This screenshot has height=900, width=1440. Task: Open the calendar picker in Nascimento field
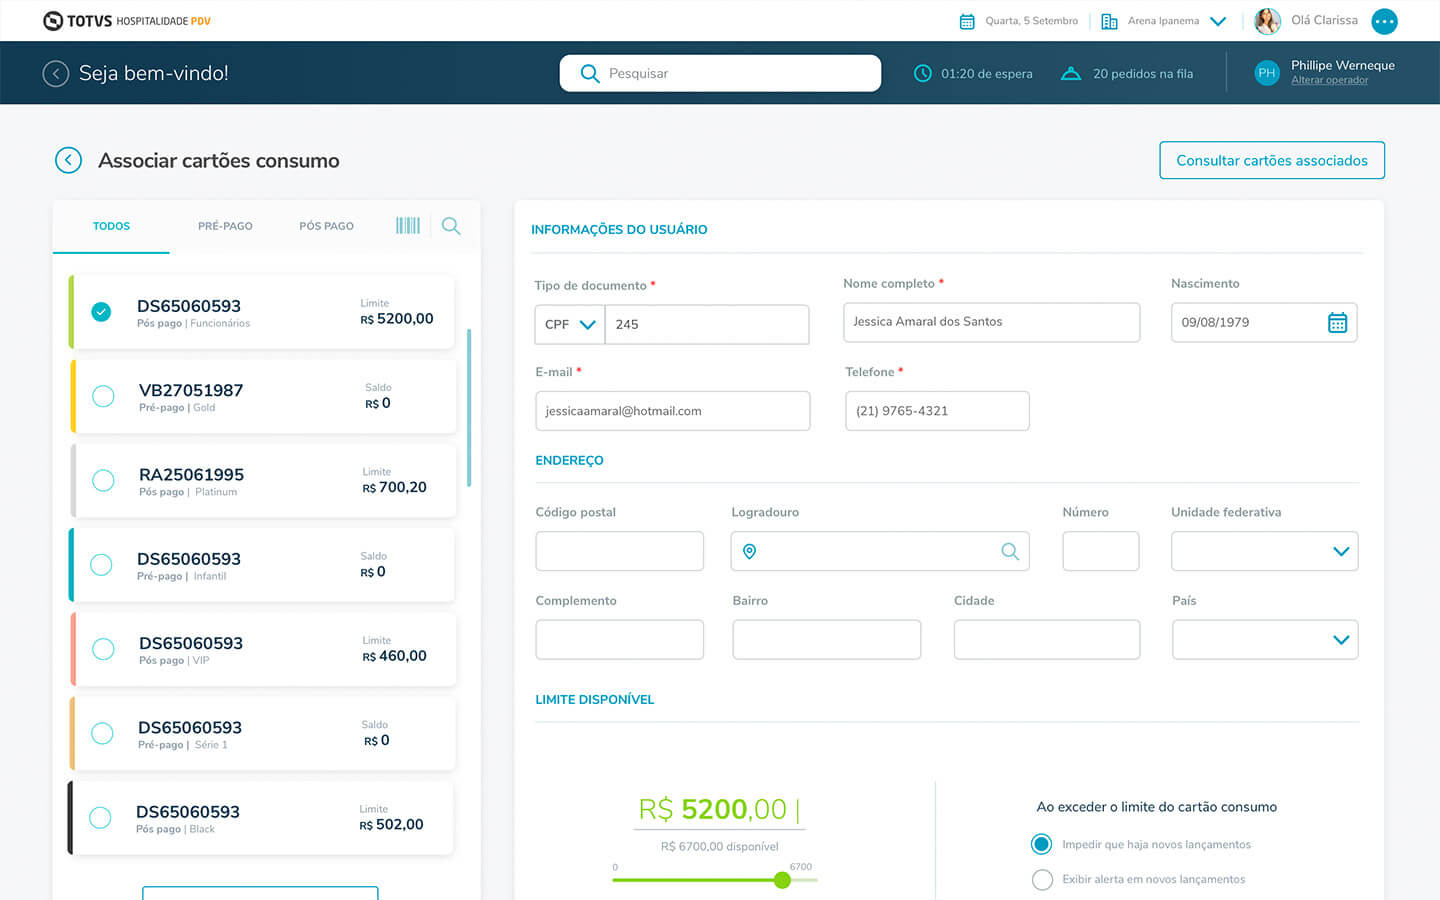coord(1337,323)
